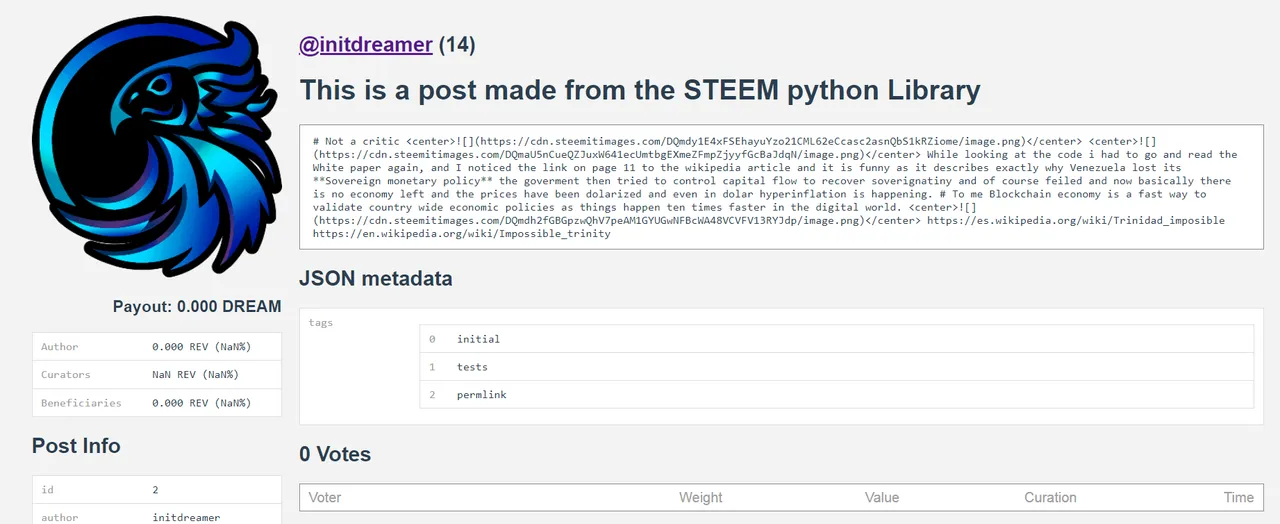Click the 'author' key in Post Info
Screen dimensions: 1280x524
click(60, 517)
